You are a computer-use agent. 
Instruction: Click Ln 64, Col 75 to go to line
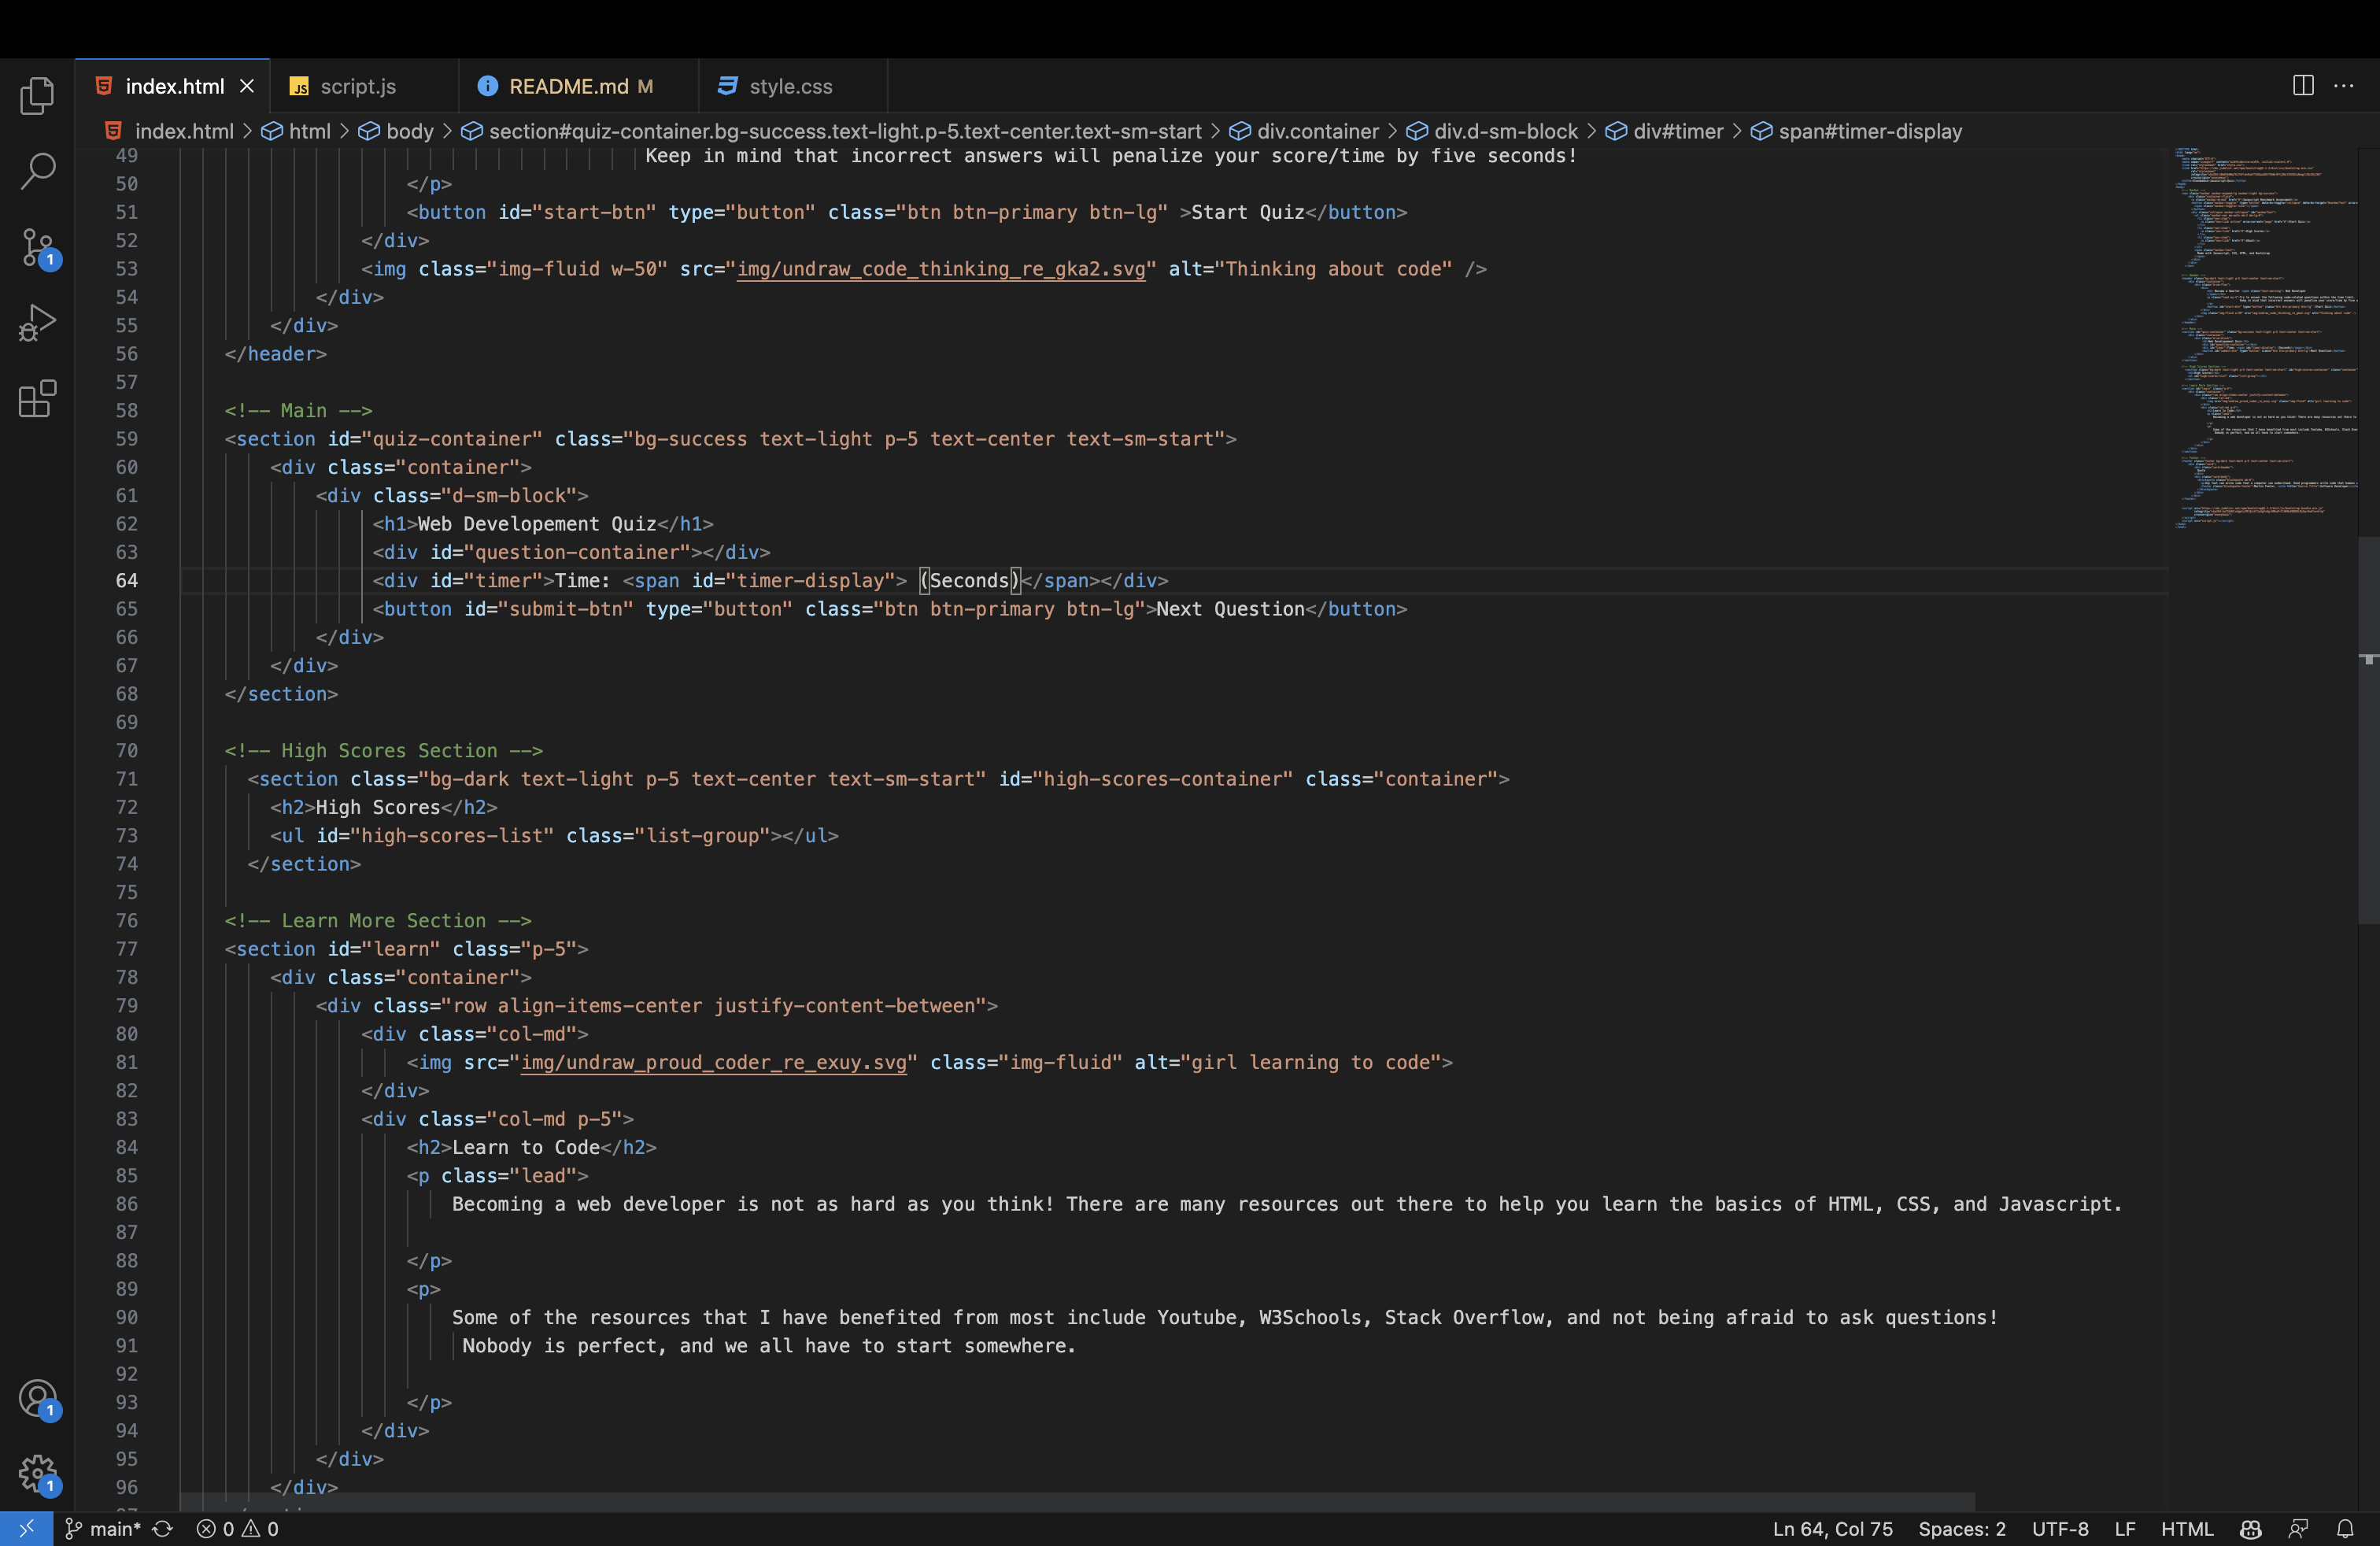pyautogui.click(x=1832, y=1528)
